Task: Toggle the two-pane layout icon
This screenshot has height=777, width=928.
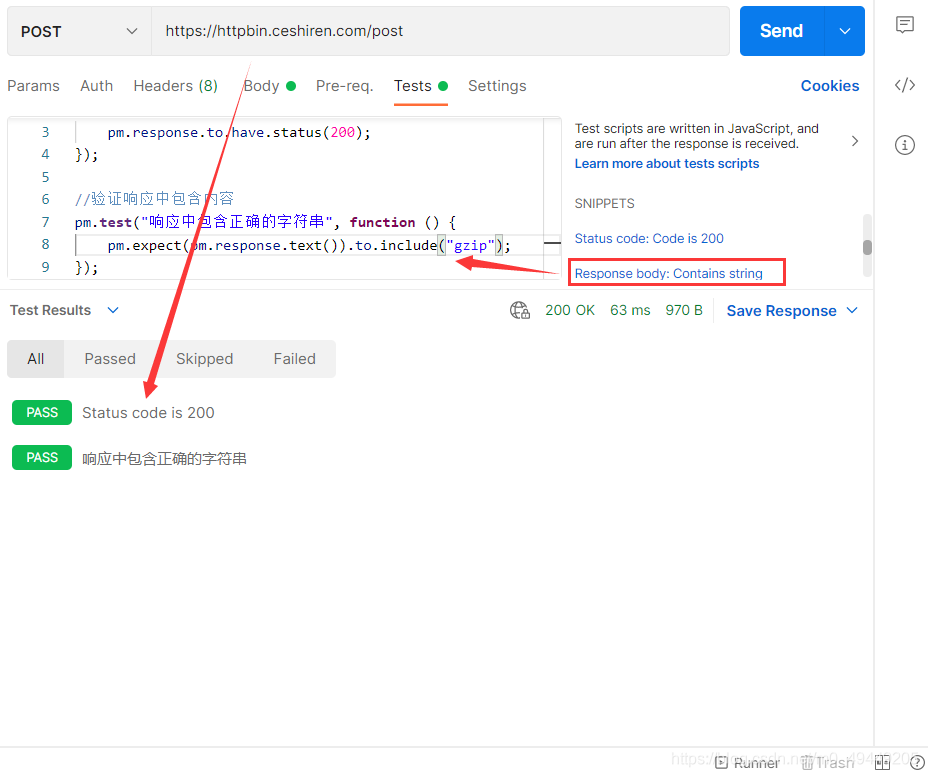Action: (882, 763)
